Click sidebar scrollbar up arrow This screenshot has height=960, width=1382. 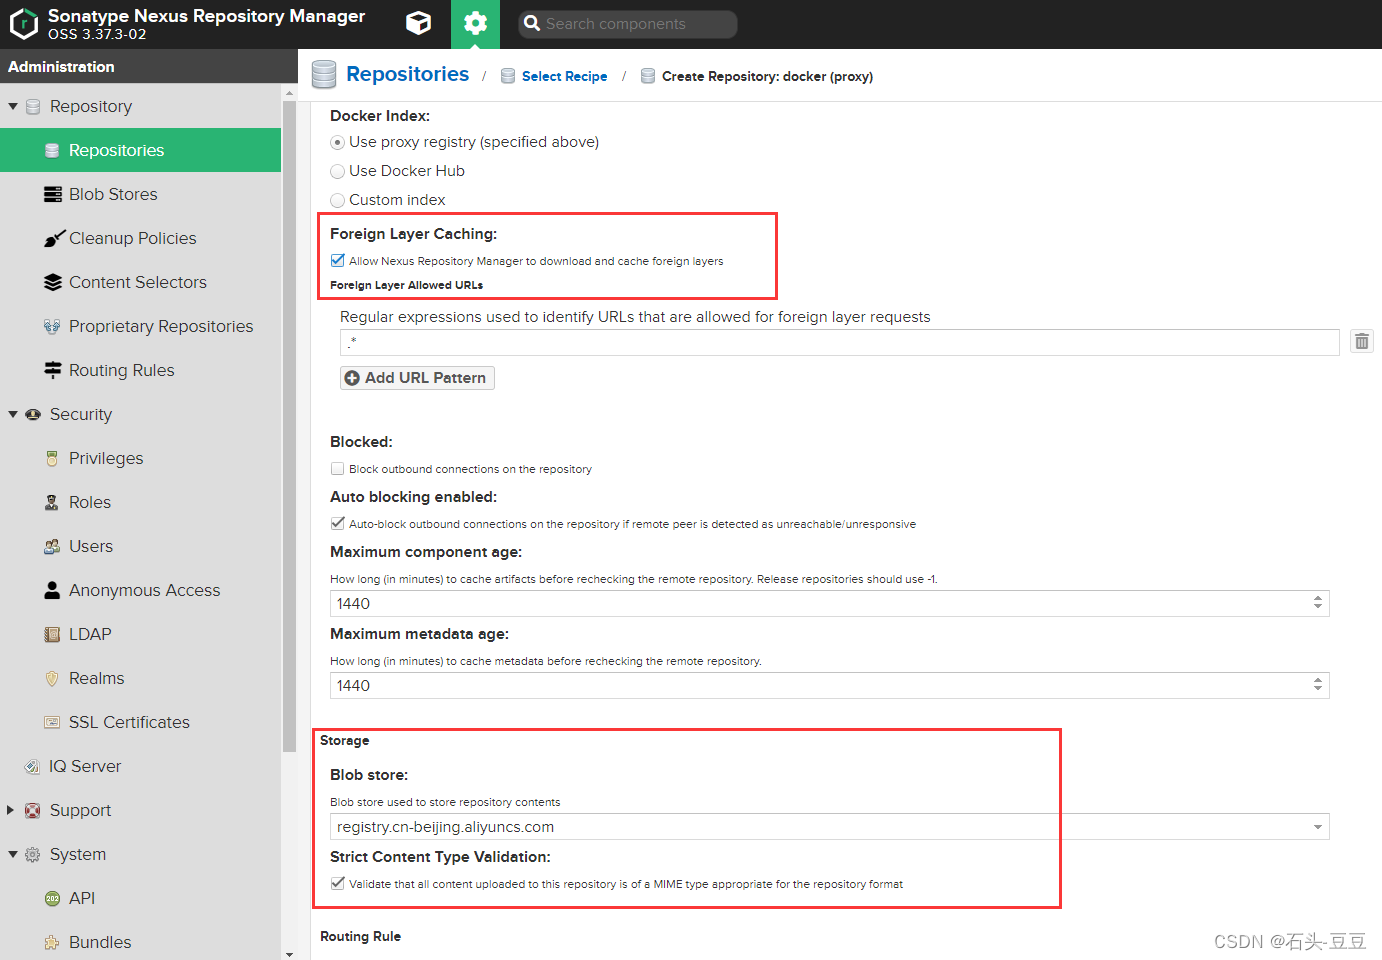290,93
